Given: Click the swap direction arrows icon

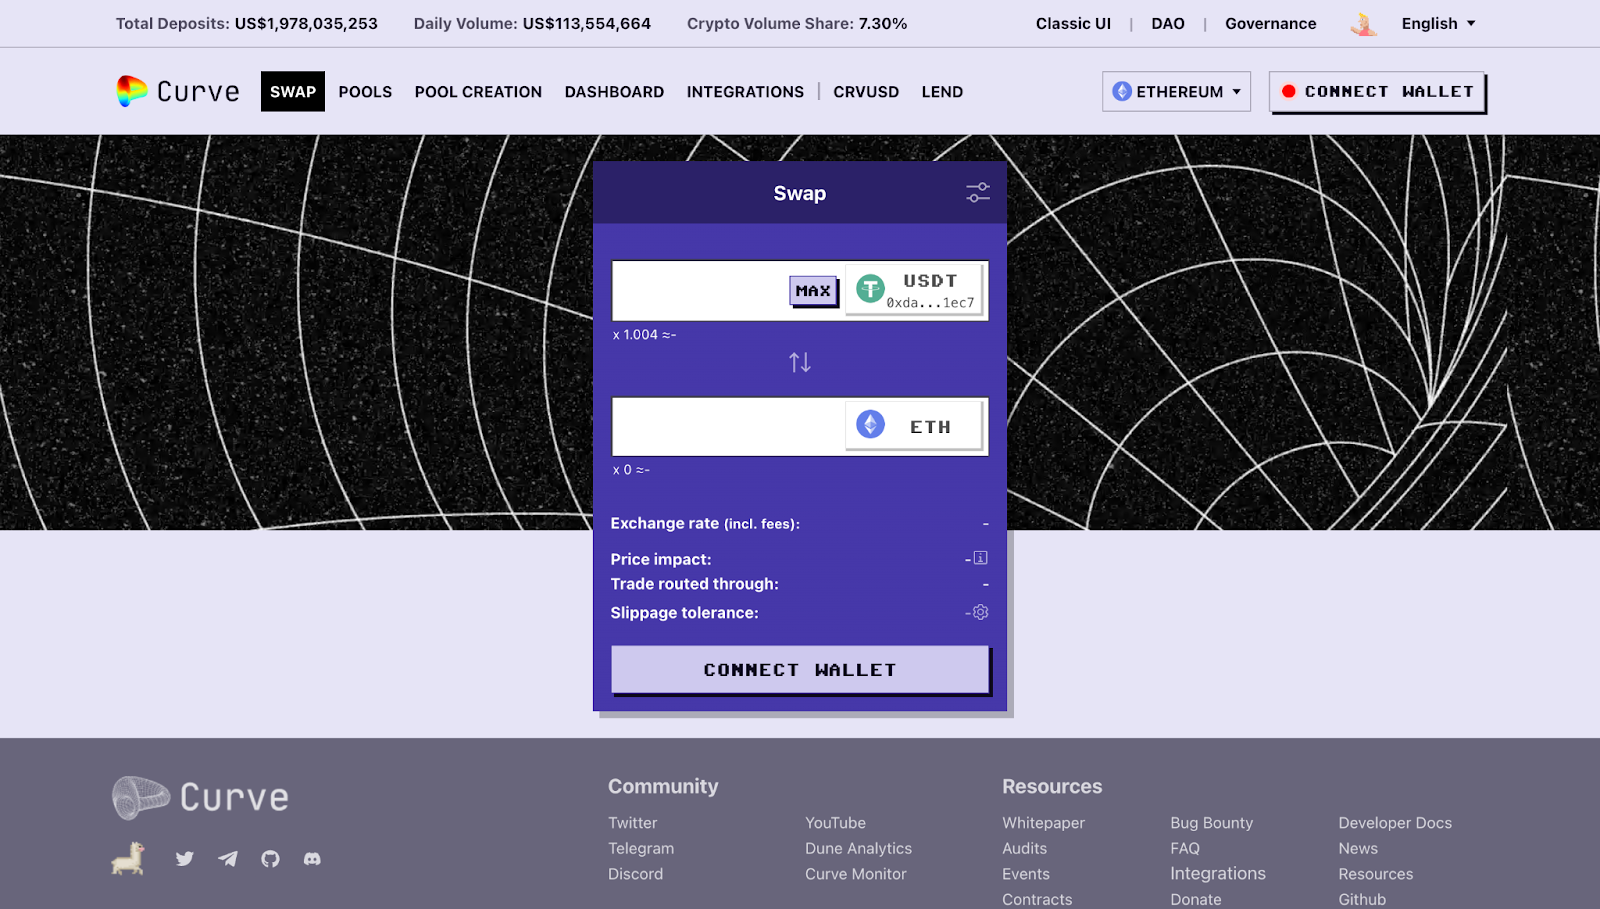Looking at the screenshot, I should (x=799, y=362).
